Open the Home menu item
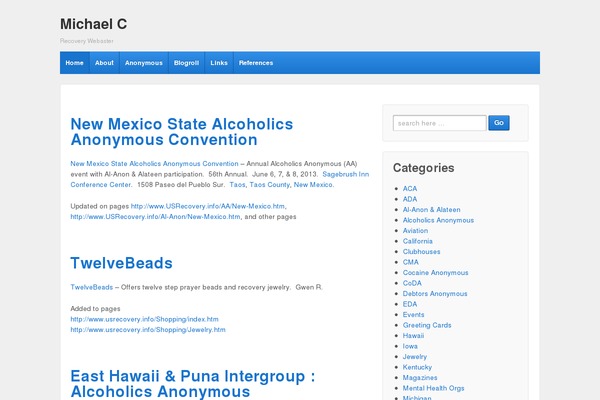 tap(75, 63)
